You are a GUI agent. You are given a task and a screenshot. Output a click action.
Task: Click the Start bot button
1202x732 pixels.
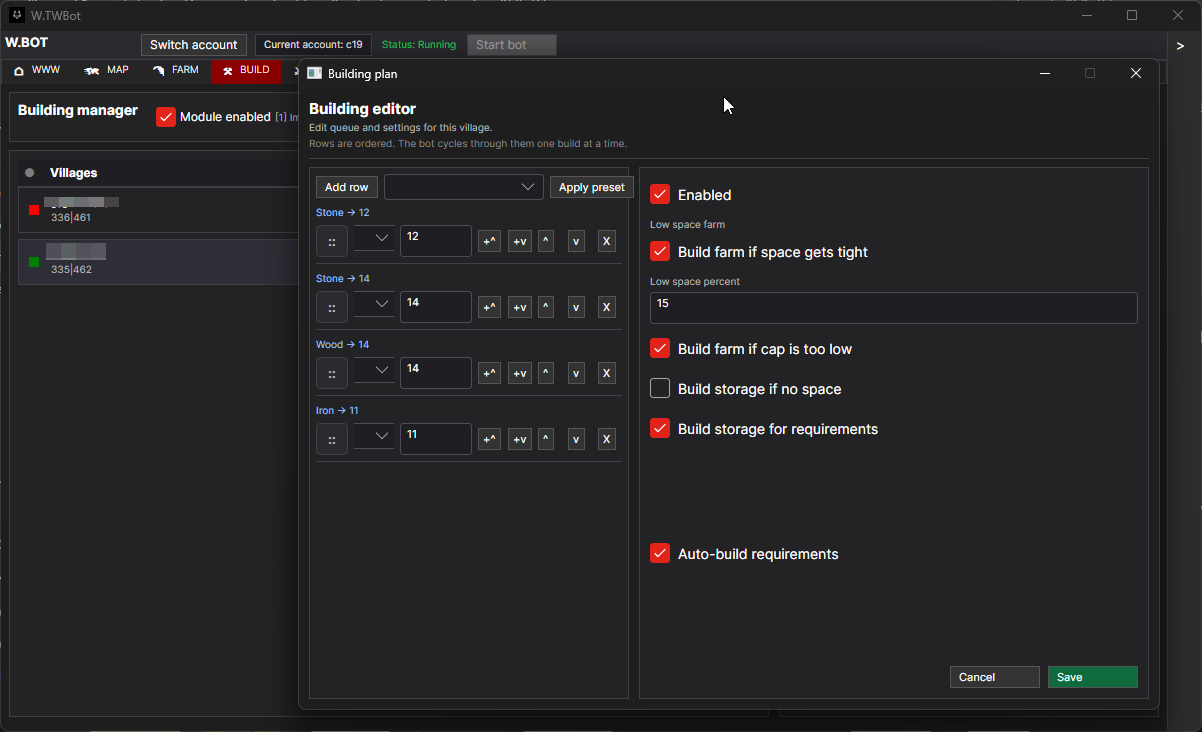(x=512, y=45)
